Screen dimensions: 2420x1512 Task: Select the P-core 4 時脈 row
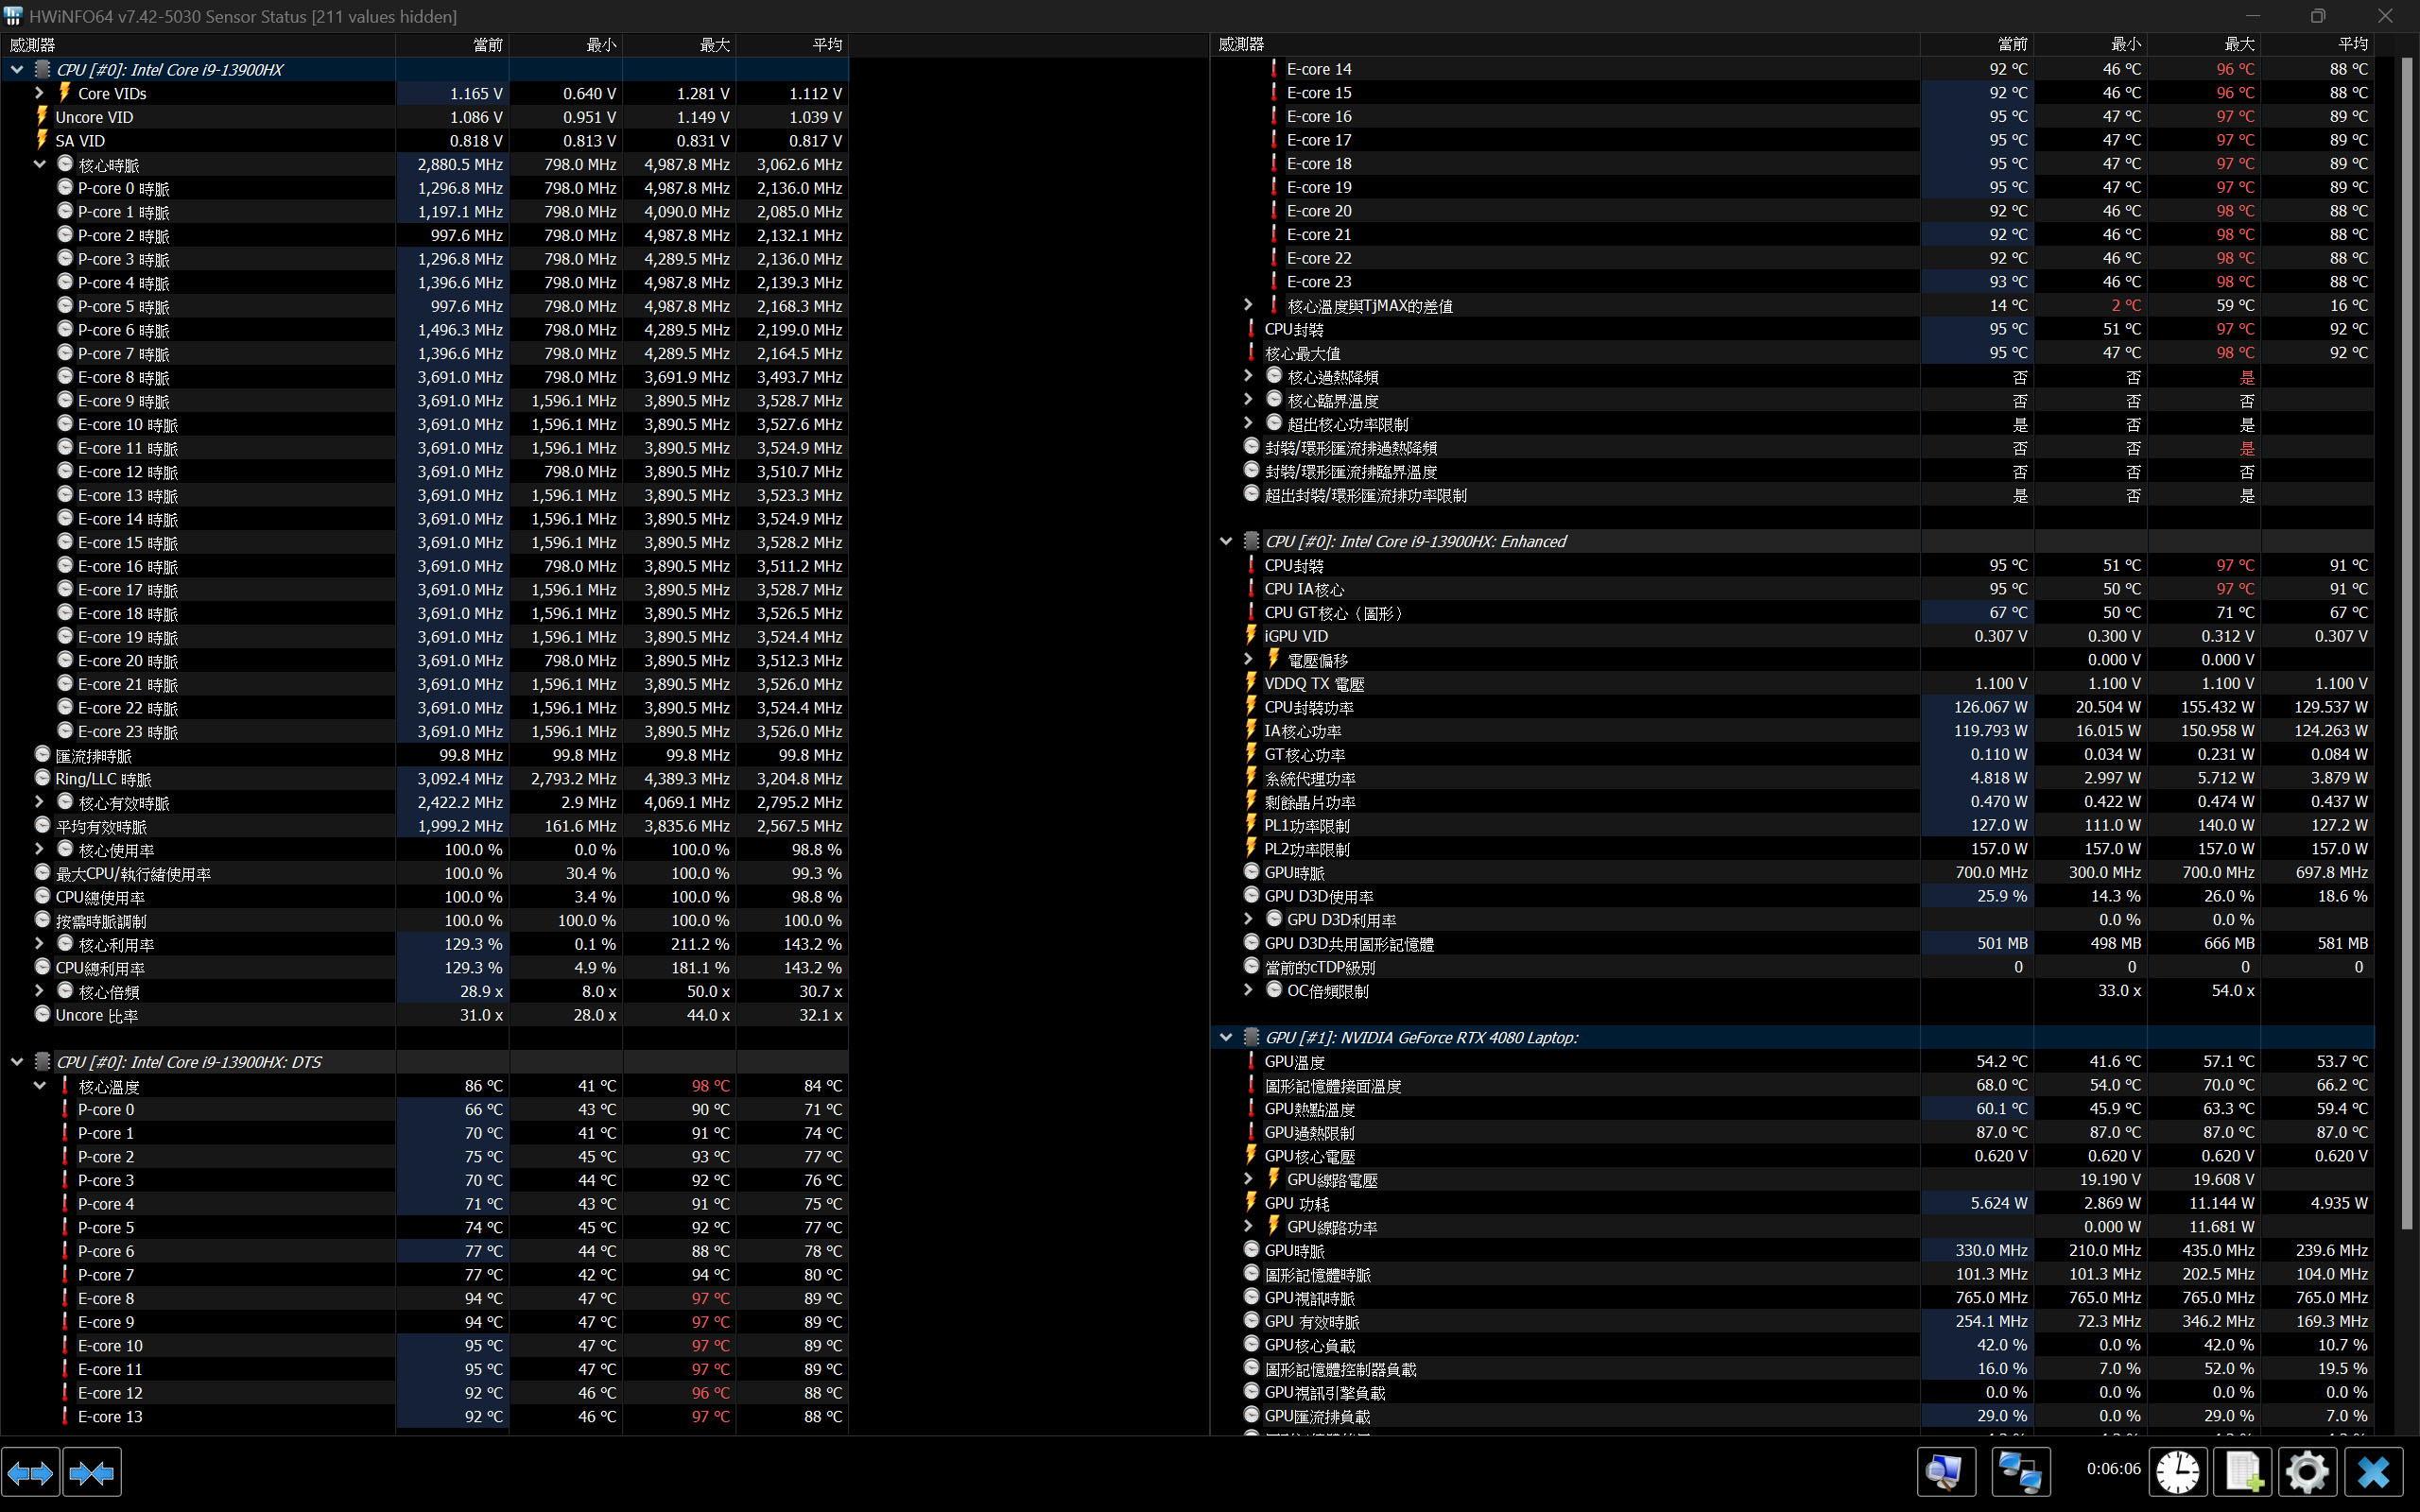[425, 283]
